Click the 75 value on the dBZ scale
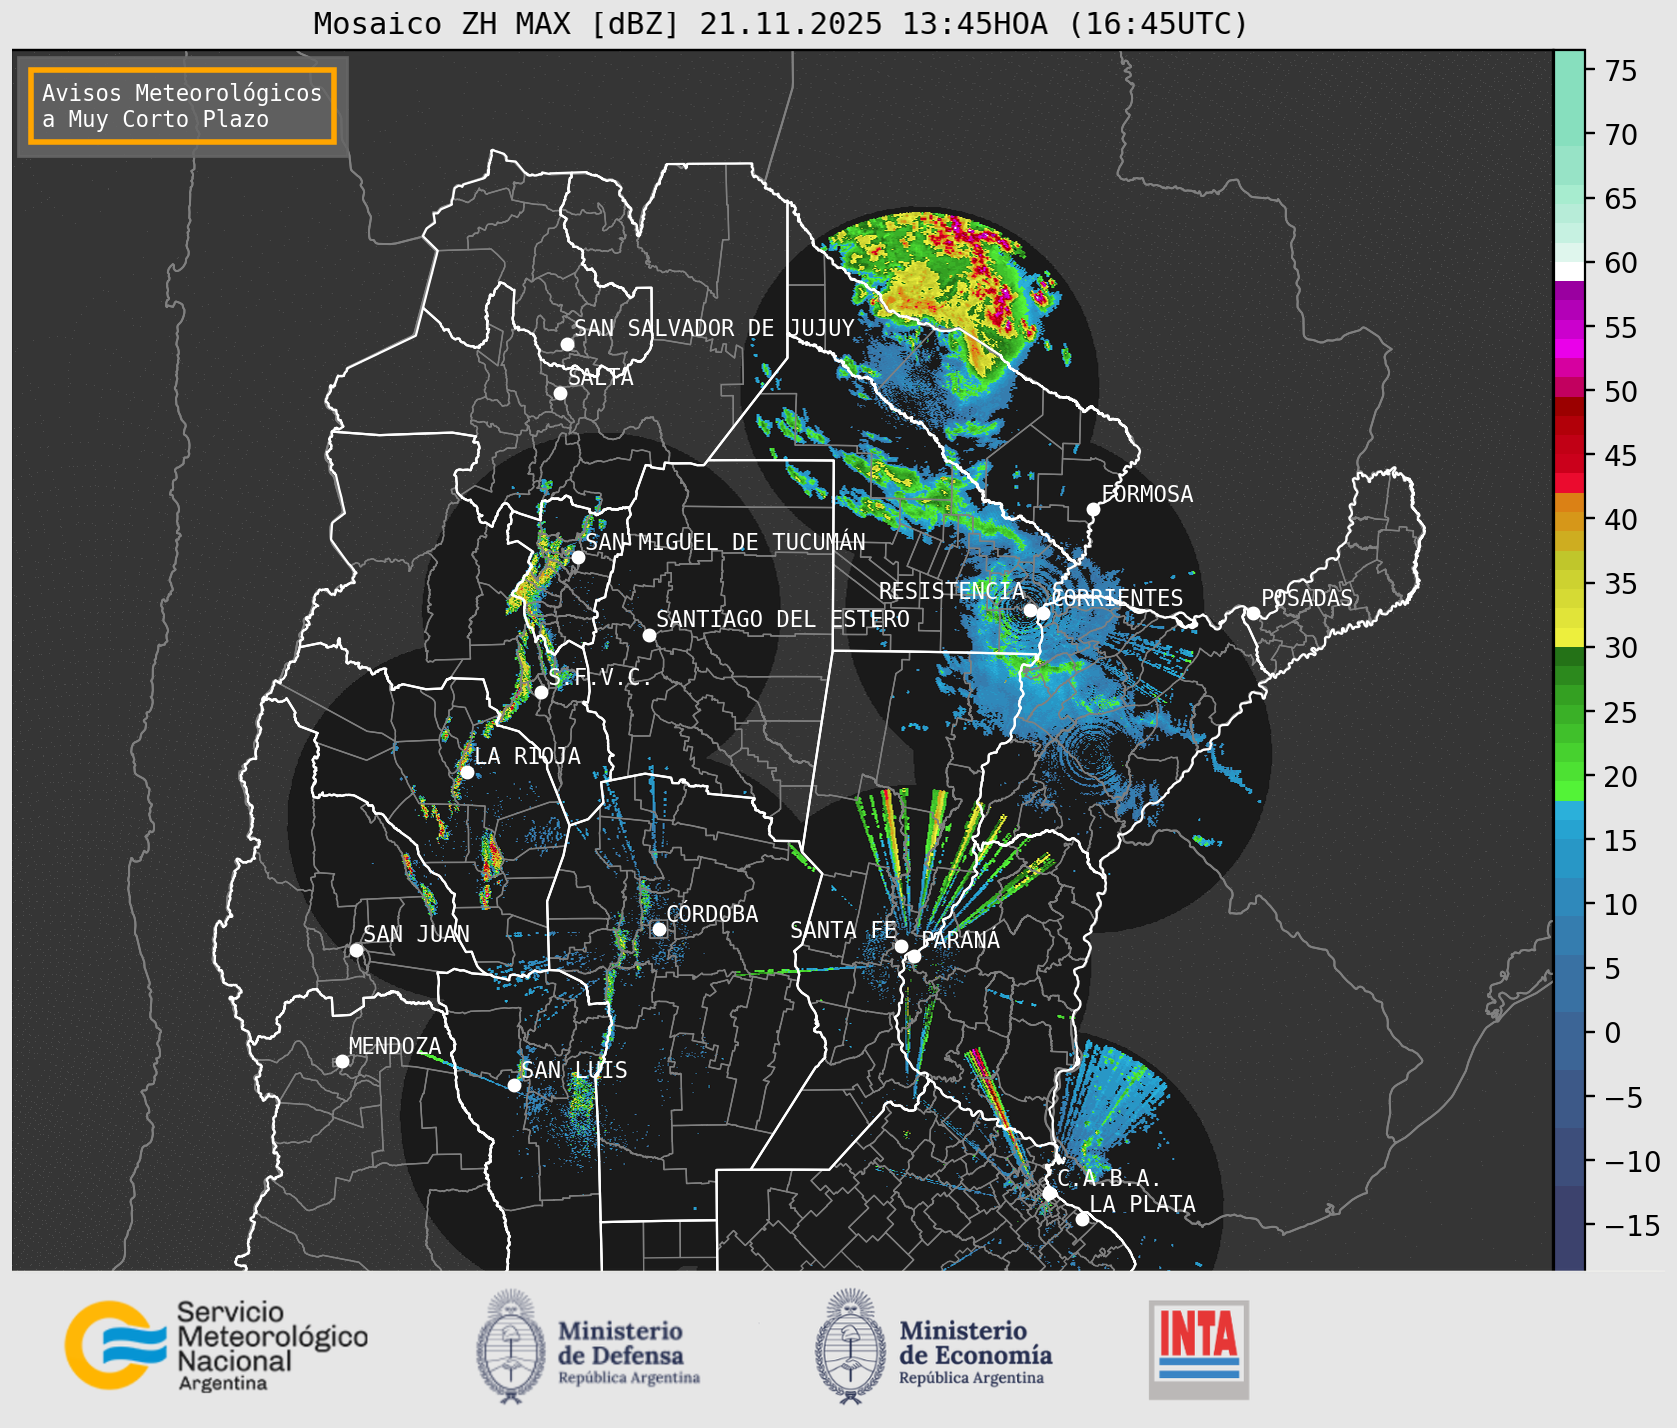This screenshot has width=1677, height=1428. click(x=1621, y=71)
